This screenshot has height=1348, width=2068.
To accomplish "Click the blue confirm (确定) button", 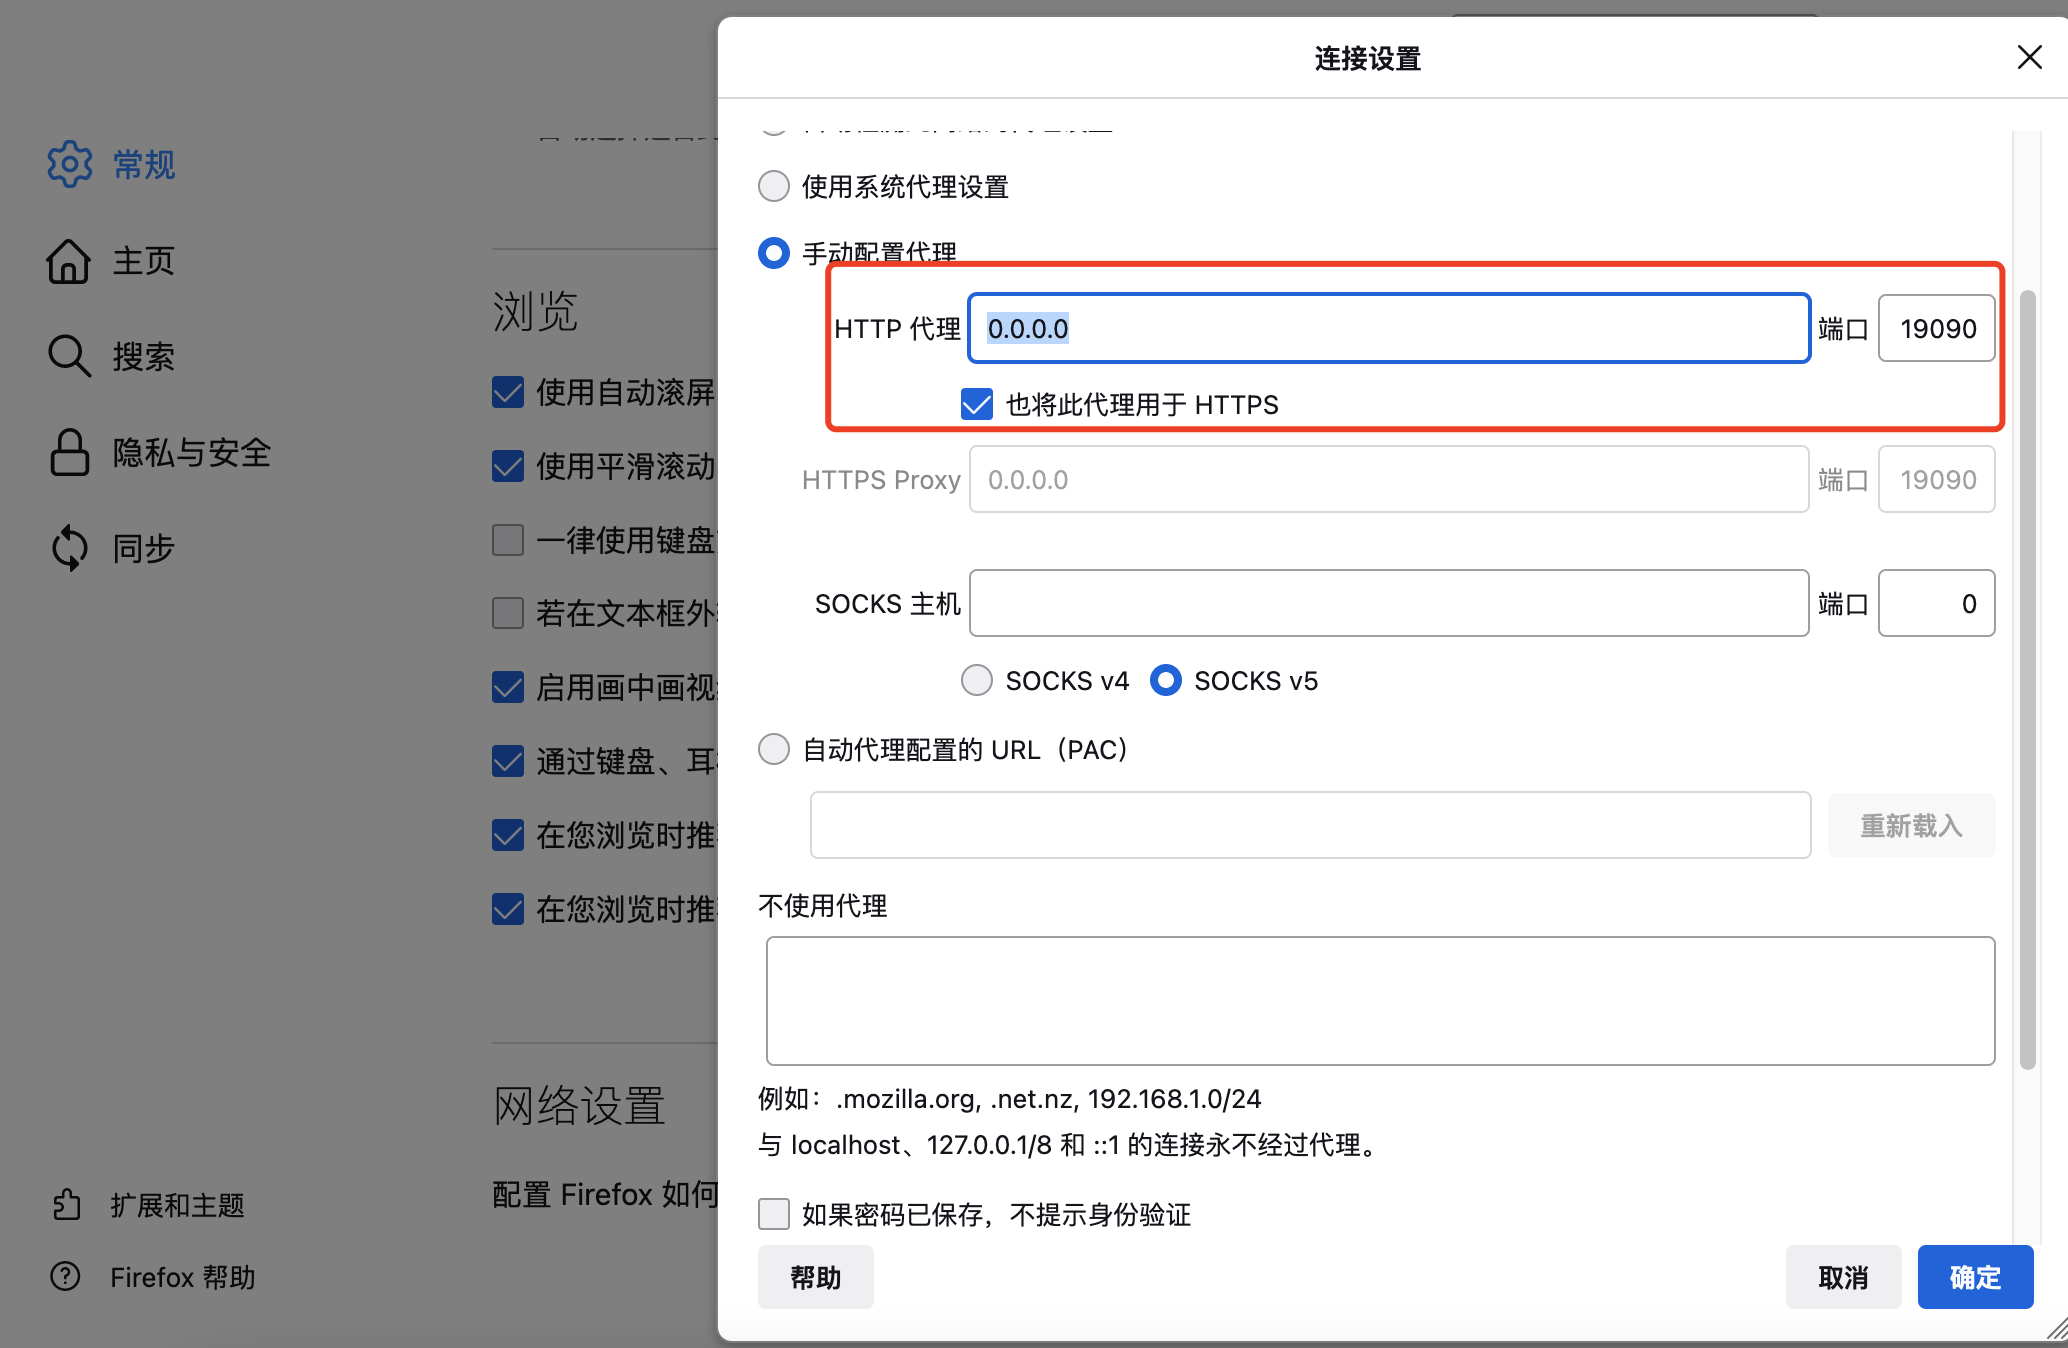I will coord(1975,1277).
